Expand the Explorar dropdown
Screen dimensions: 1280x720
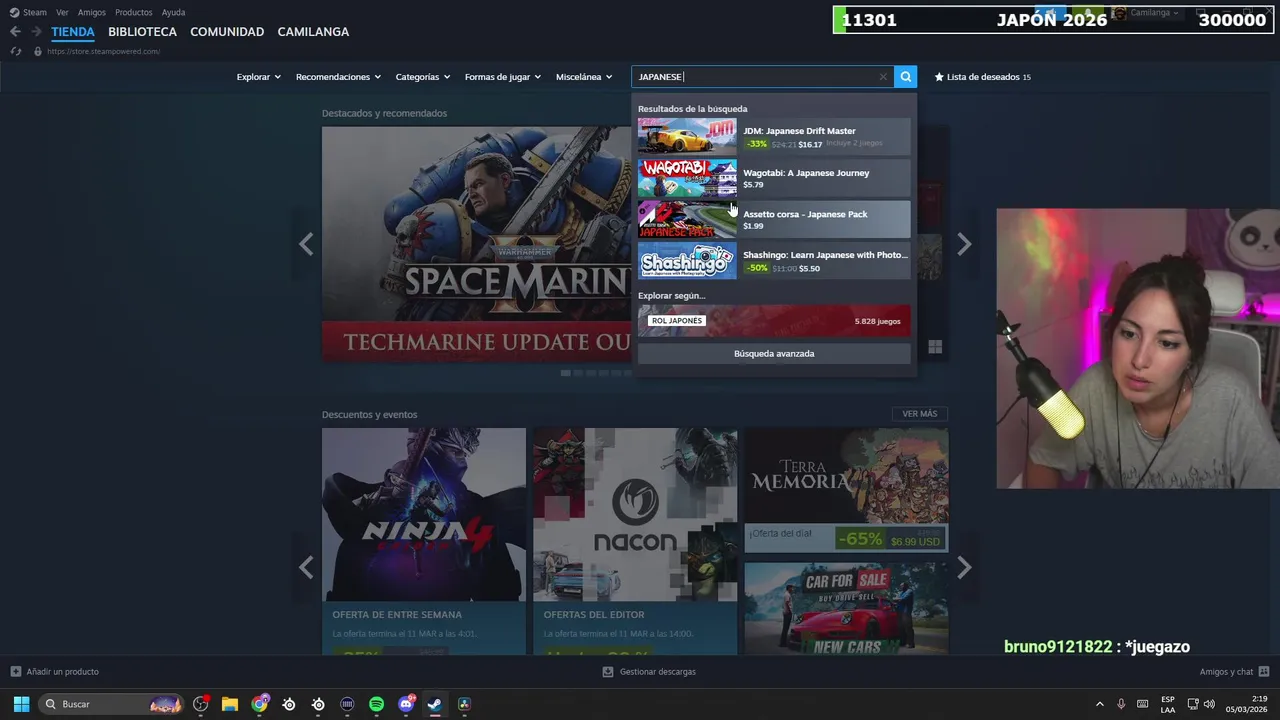258,77
